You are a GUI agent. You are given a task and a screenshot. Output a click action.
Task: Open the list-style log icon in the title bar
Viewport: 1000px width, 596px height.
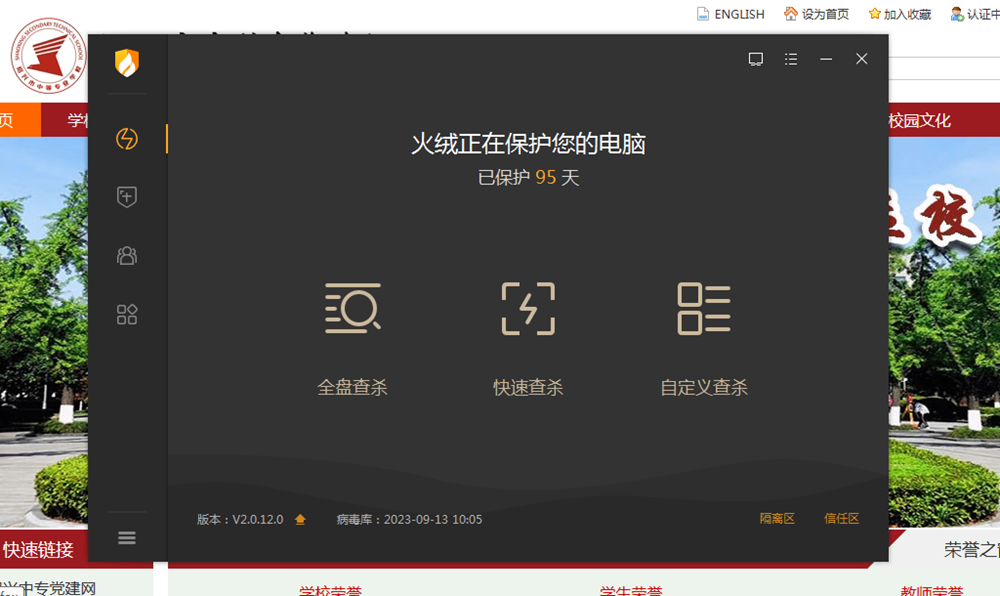pos(790,59)
